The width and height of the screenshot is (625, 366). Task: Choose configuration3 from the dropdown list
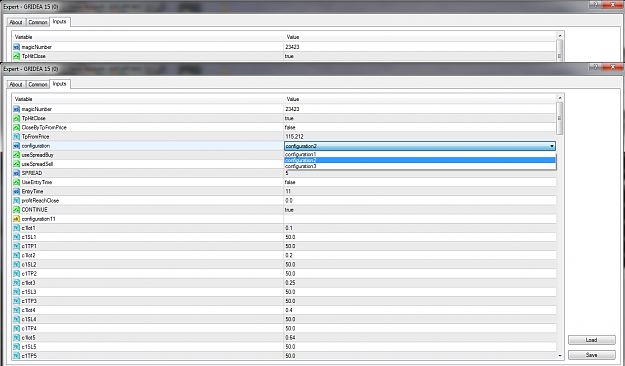420,166
